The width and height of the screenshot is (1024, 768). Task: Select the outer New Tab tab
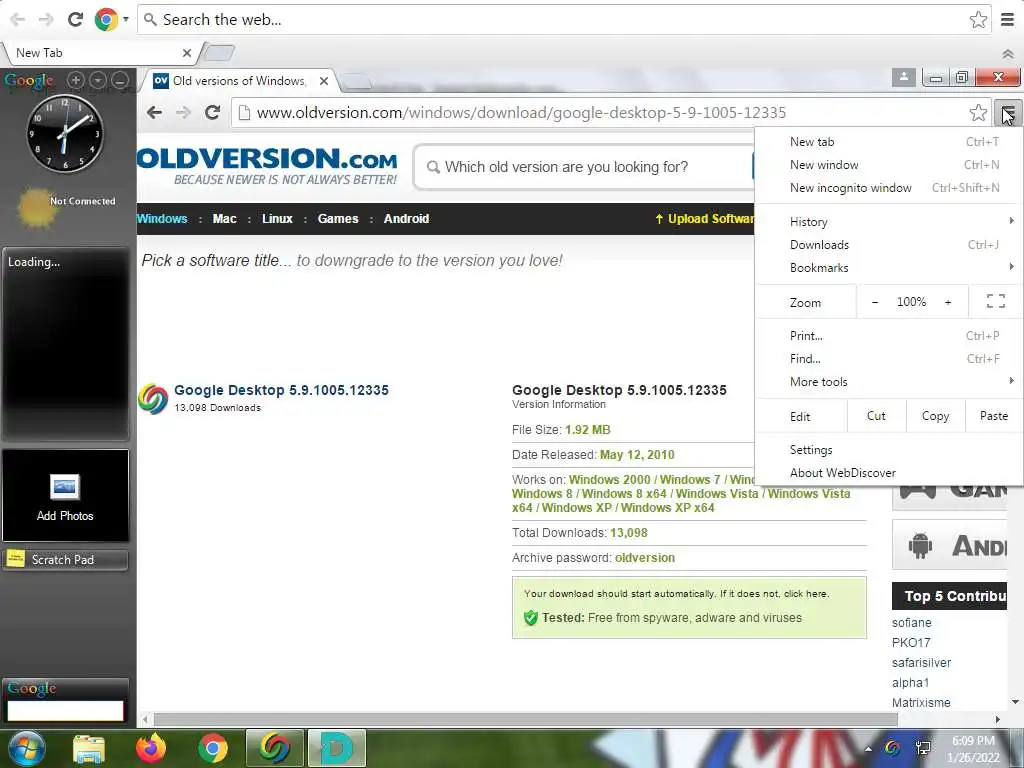(98, 53)
